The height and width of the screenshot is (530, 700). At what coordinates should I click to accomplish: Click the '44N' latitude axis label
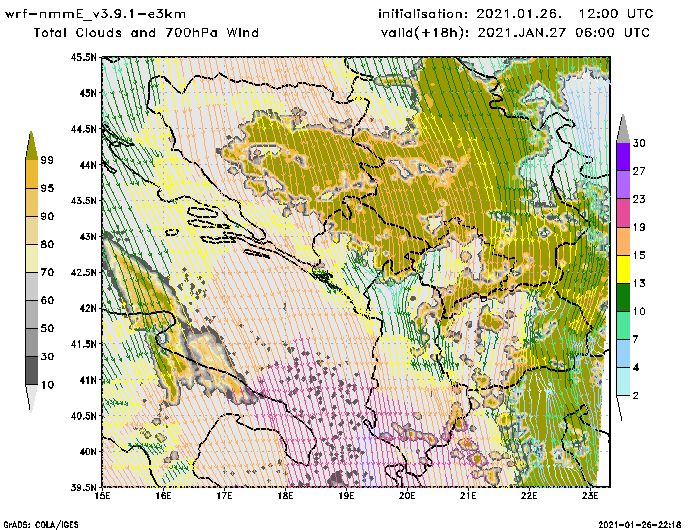pyautogui.click(x=88, y=165)
